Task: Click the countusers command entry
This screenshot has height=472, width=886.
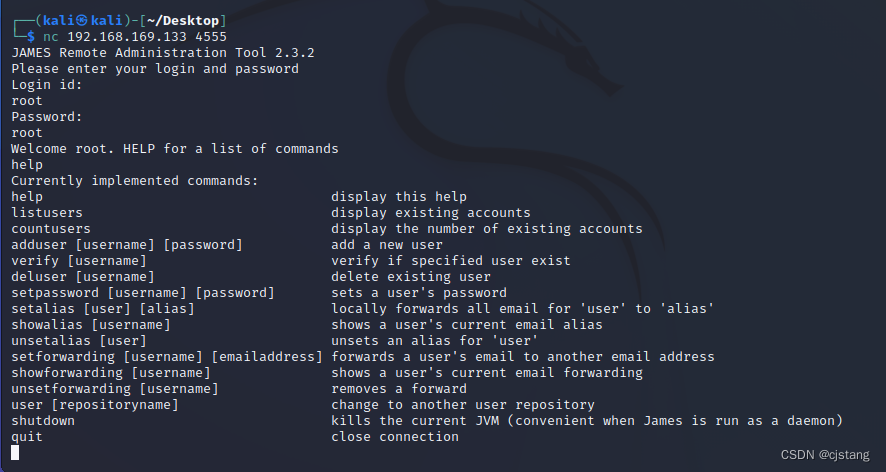Action: tap(51, 228)
